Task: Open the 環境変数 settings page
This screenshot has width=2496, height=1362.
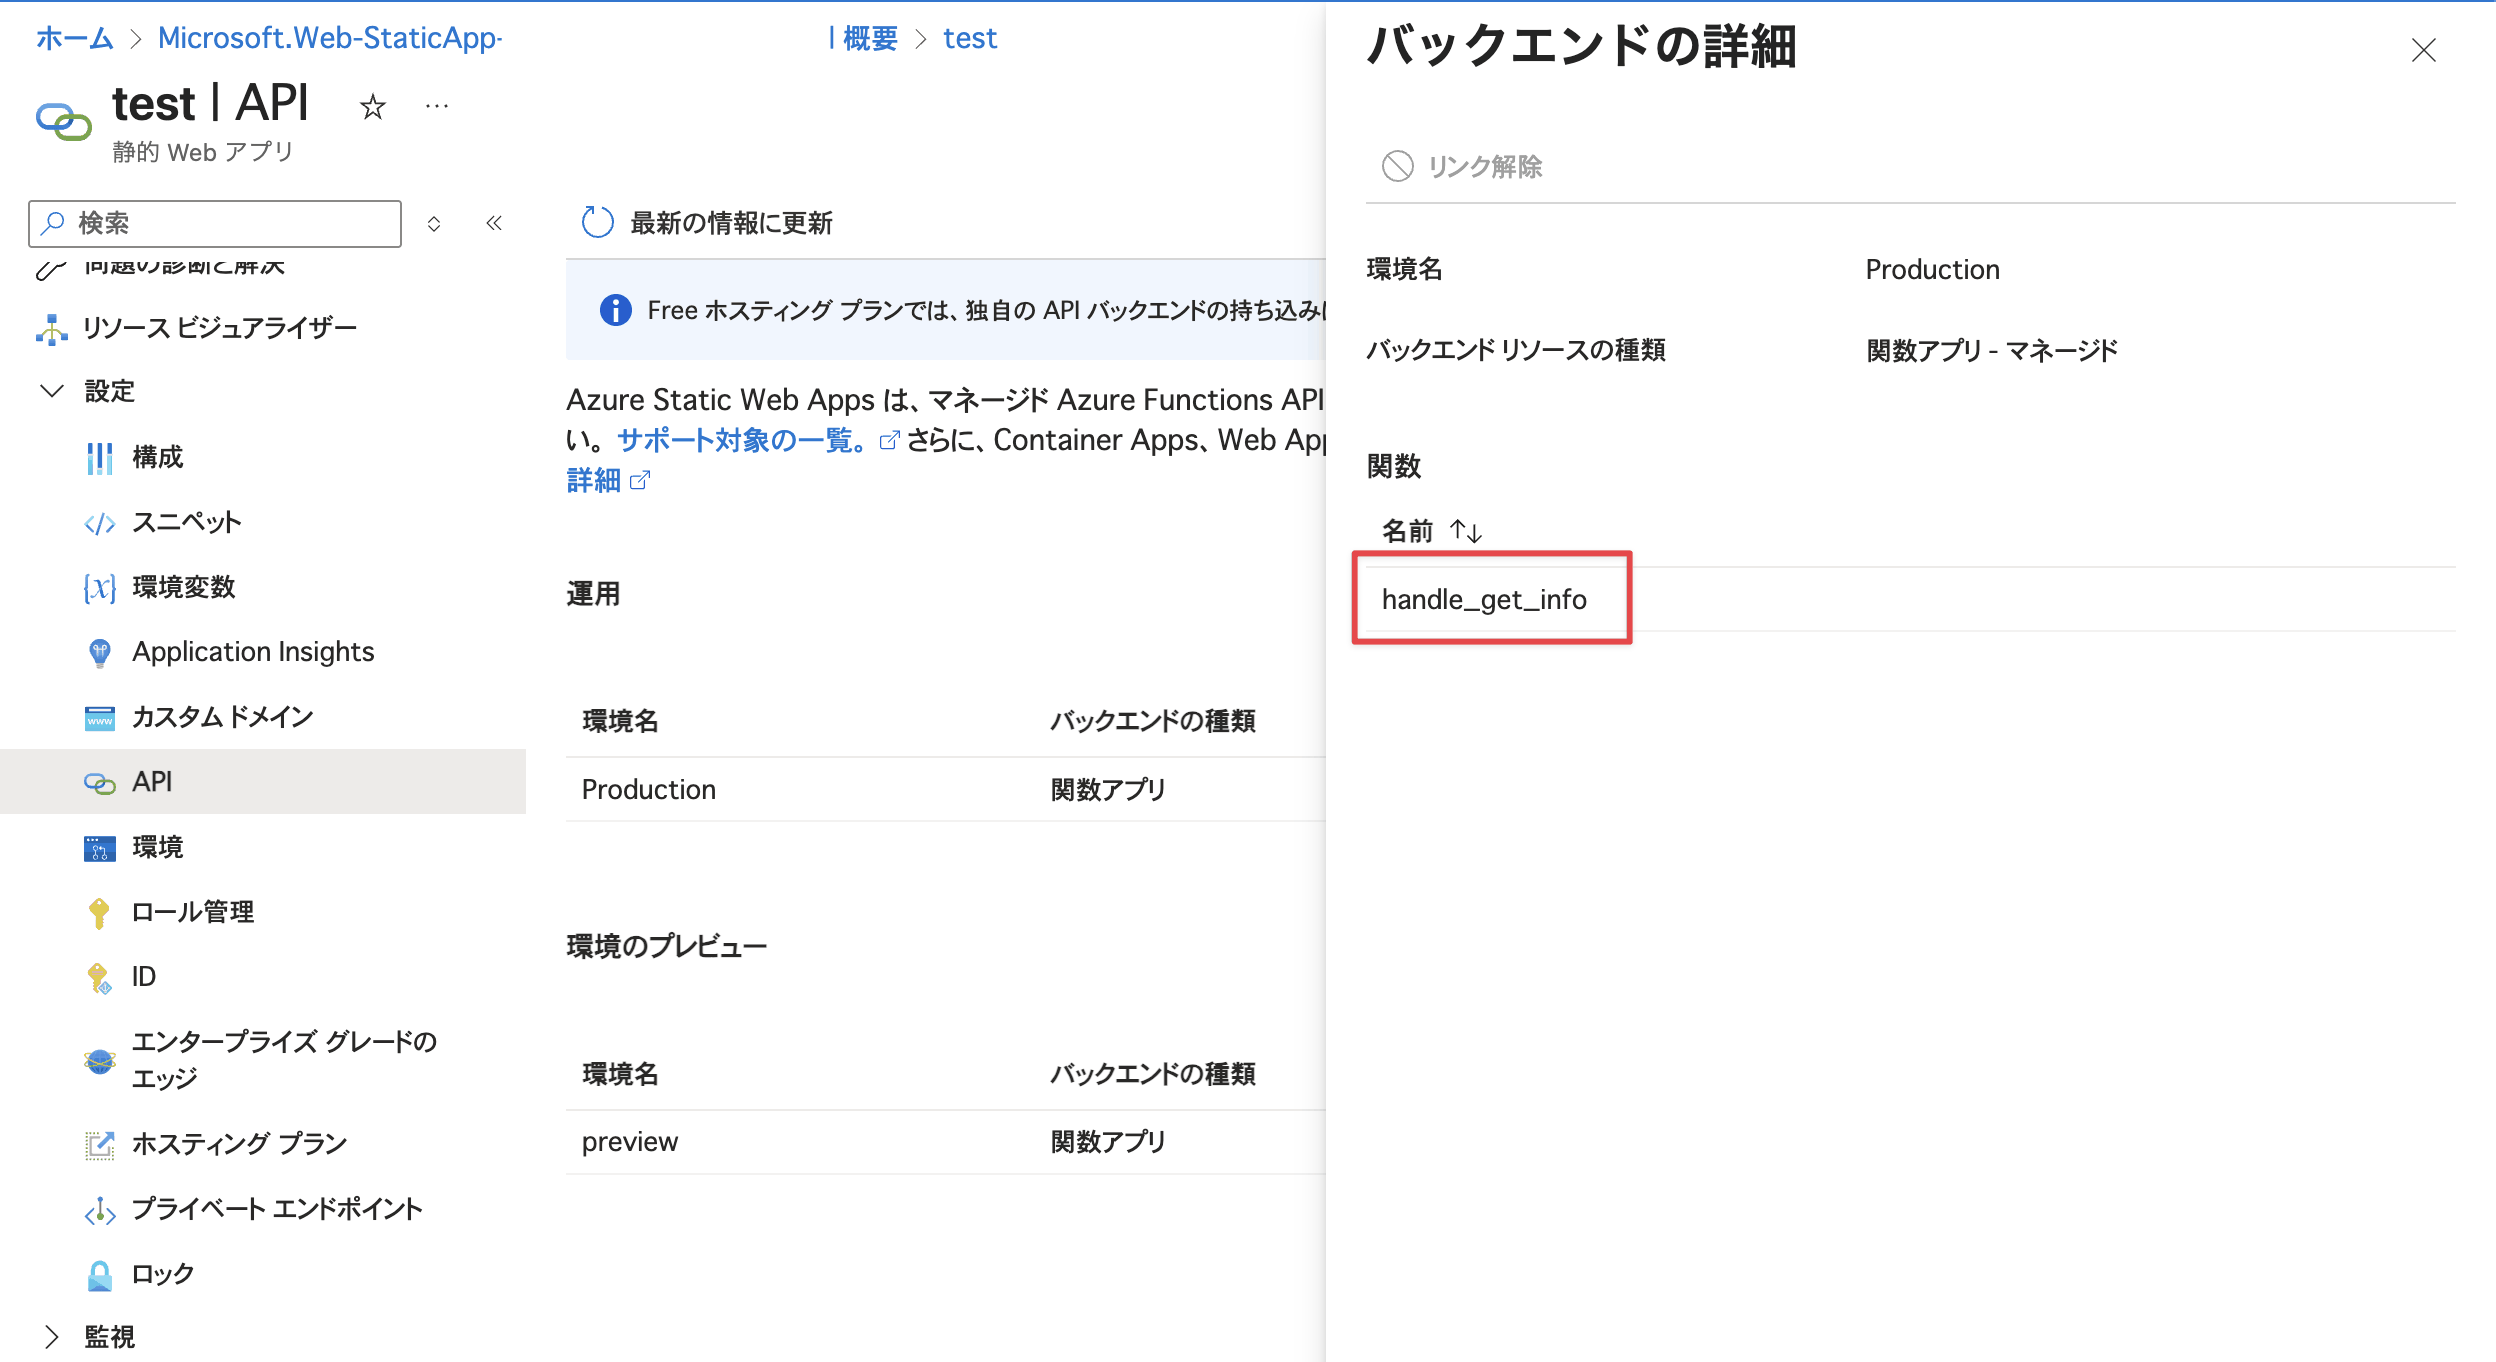Action: pyautogui.click(x=185, y=587)
